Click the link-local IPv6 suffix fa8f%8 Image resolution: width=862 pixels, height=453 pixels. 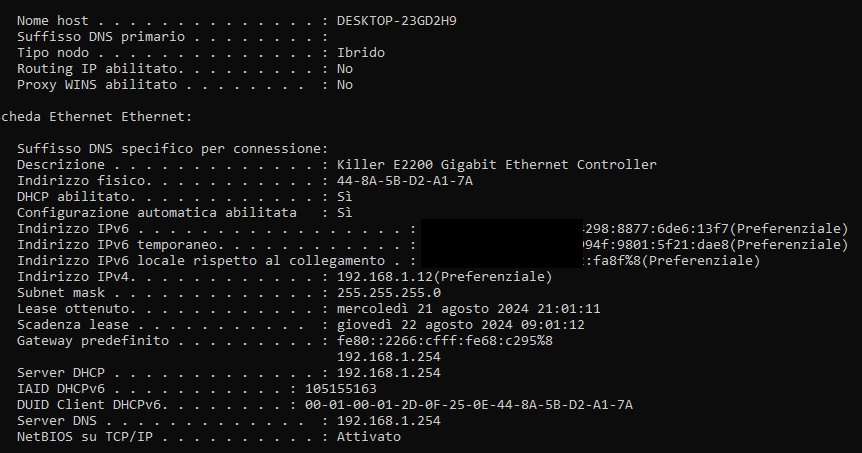[617, 261]
